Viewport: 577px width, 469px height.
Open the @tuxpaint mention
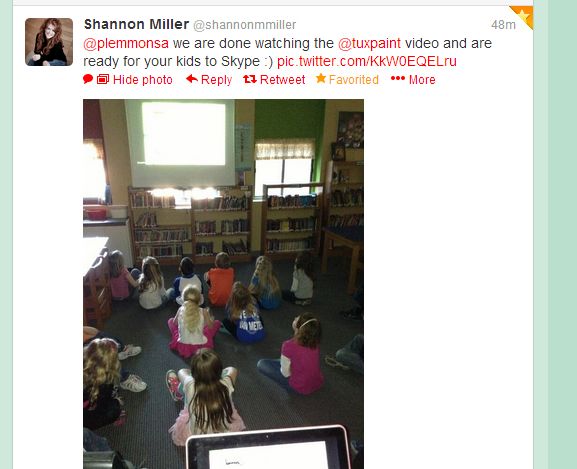coord(369,43)
